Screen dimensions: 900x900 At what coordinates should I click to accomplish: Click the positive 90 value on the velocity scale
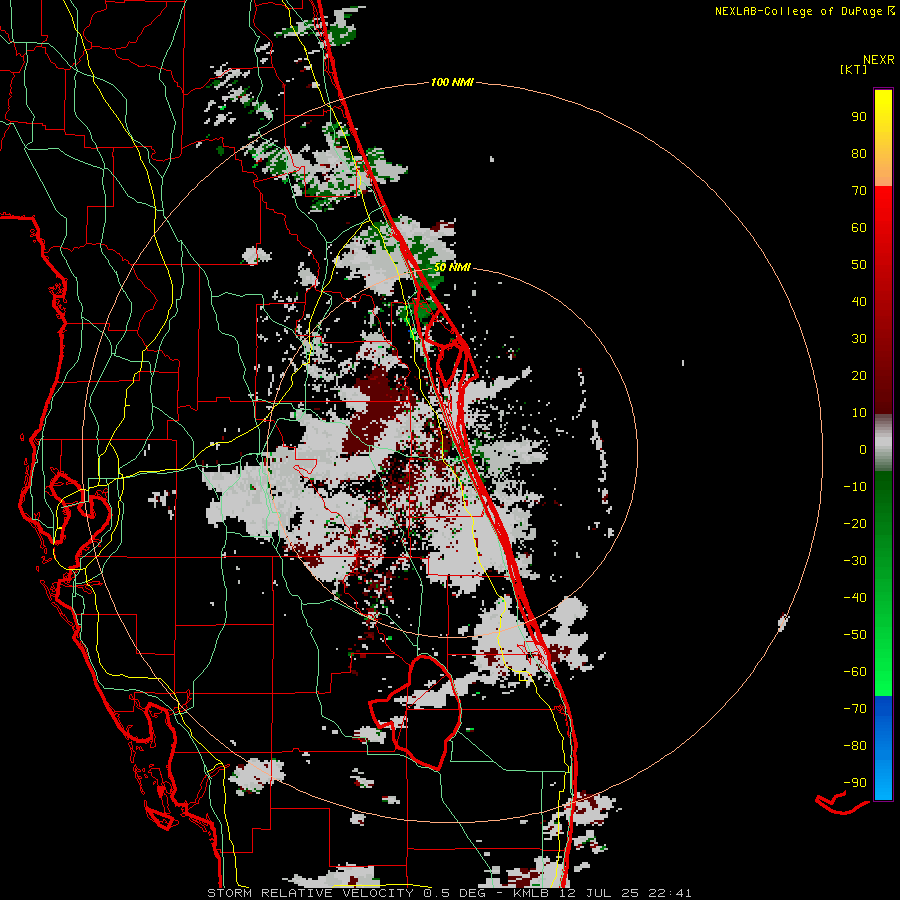click(x=859, y=117)
